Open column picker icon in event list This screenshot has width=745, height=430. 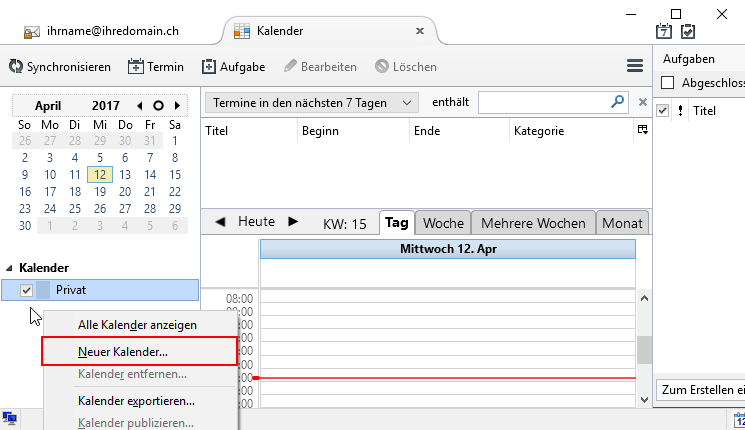[x=641, y=130]
